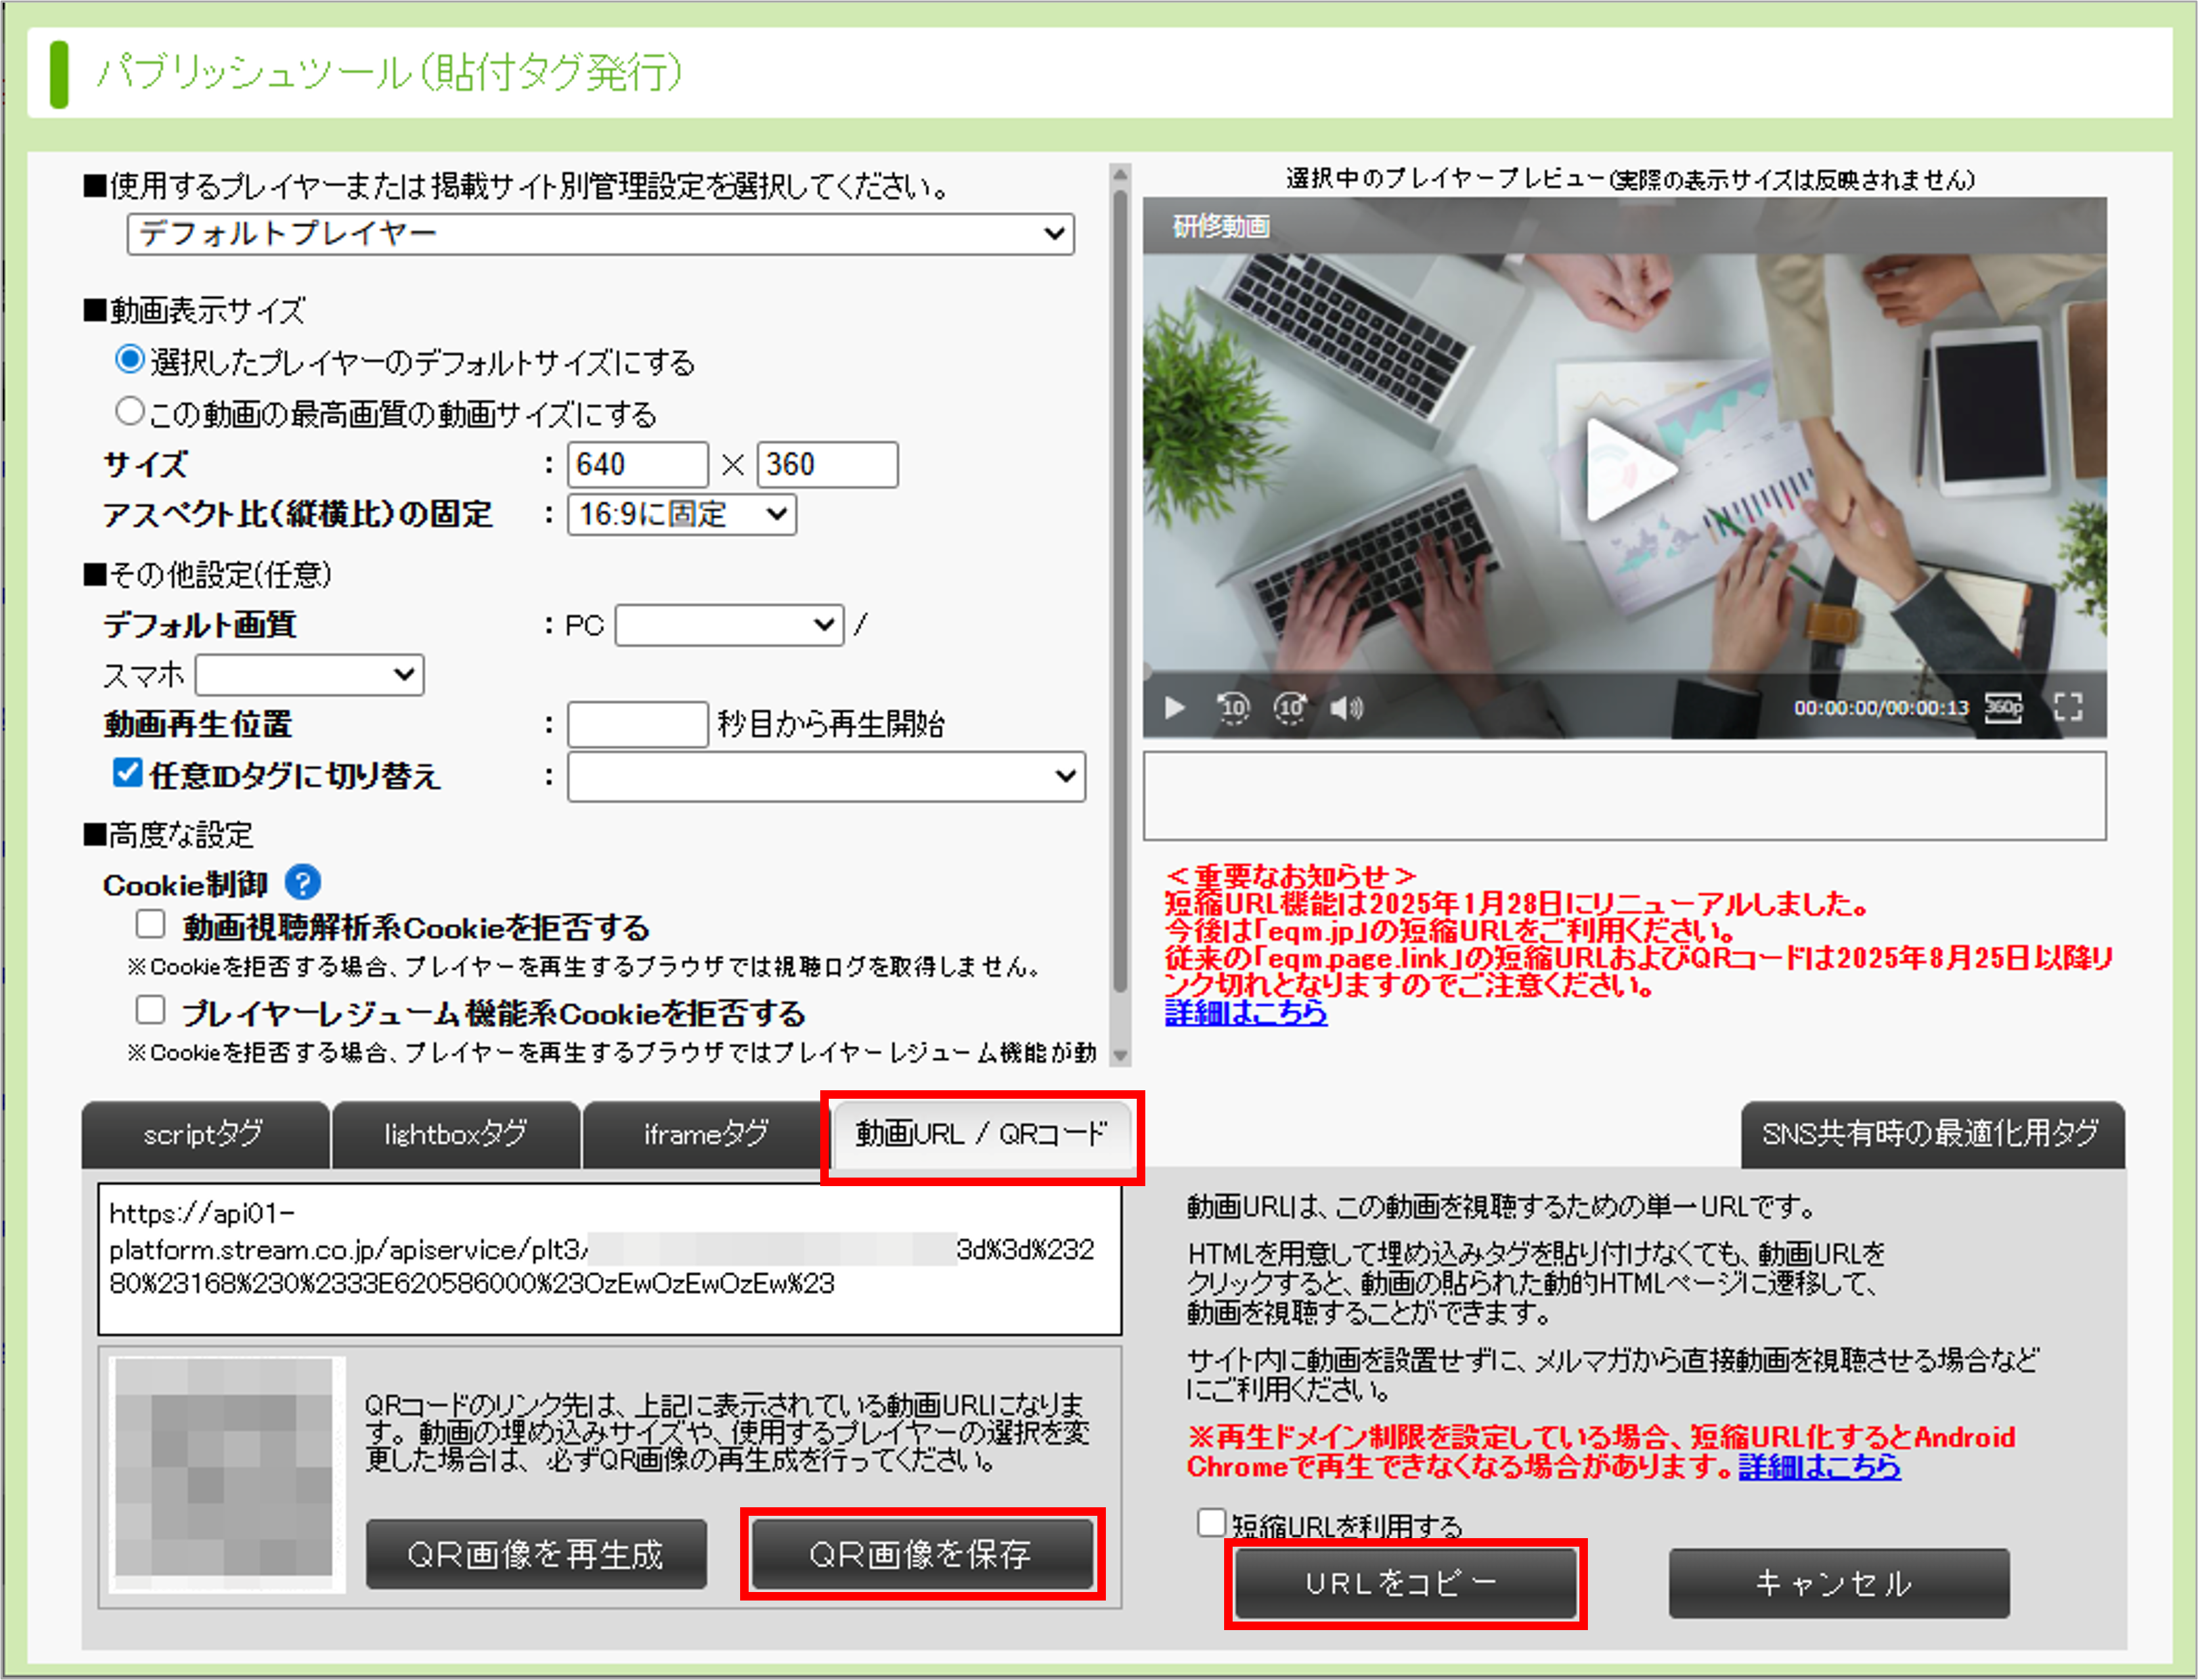Check 動画視聴解析系Cookieを拒否する
The width and height of the screenshot is (2198, 1680).
point(150,924)
